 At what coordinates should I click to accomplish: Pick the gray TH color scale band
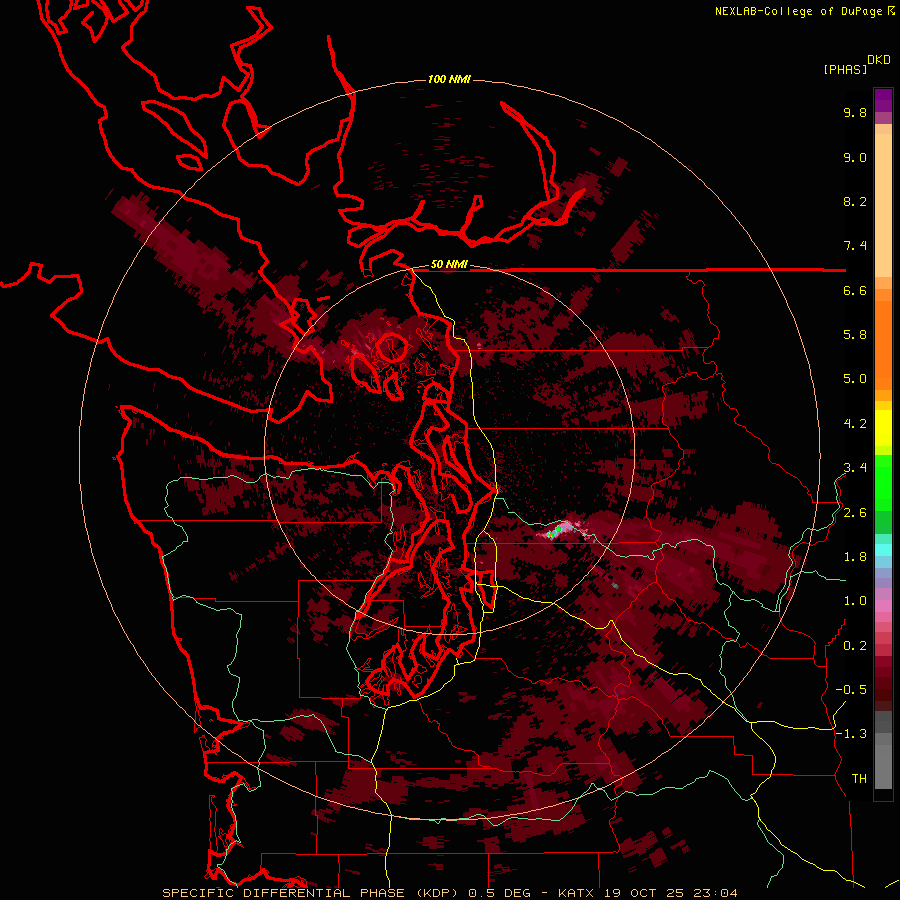pos(883,769)
